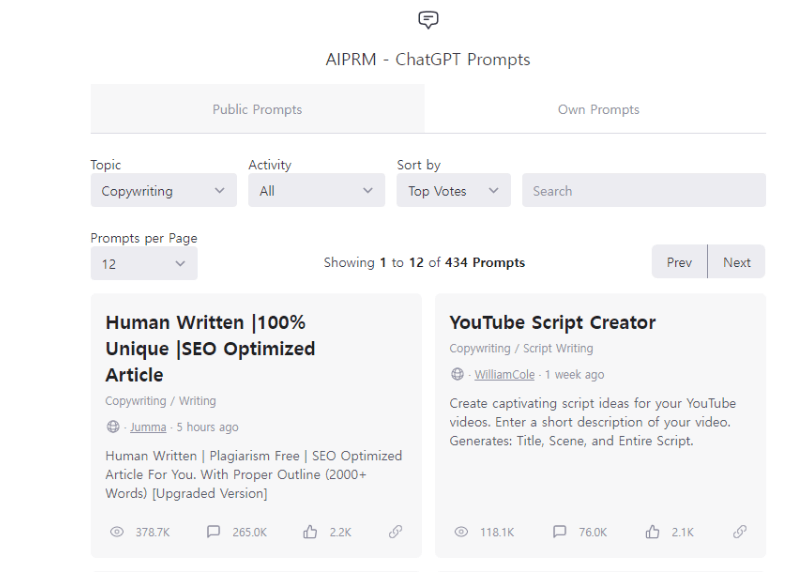Copy link of Human Written article prompt

396,531
